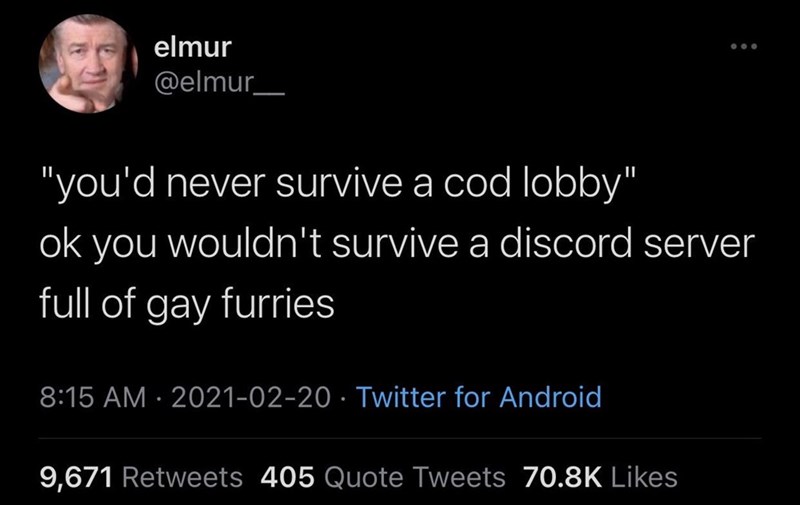Open the three-dot more options menu
The height and width of the screenshot is (505, 800).
743,46
